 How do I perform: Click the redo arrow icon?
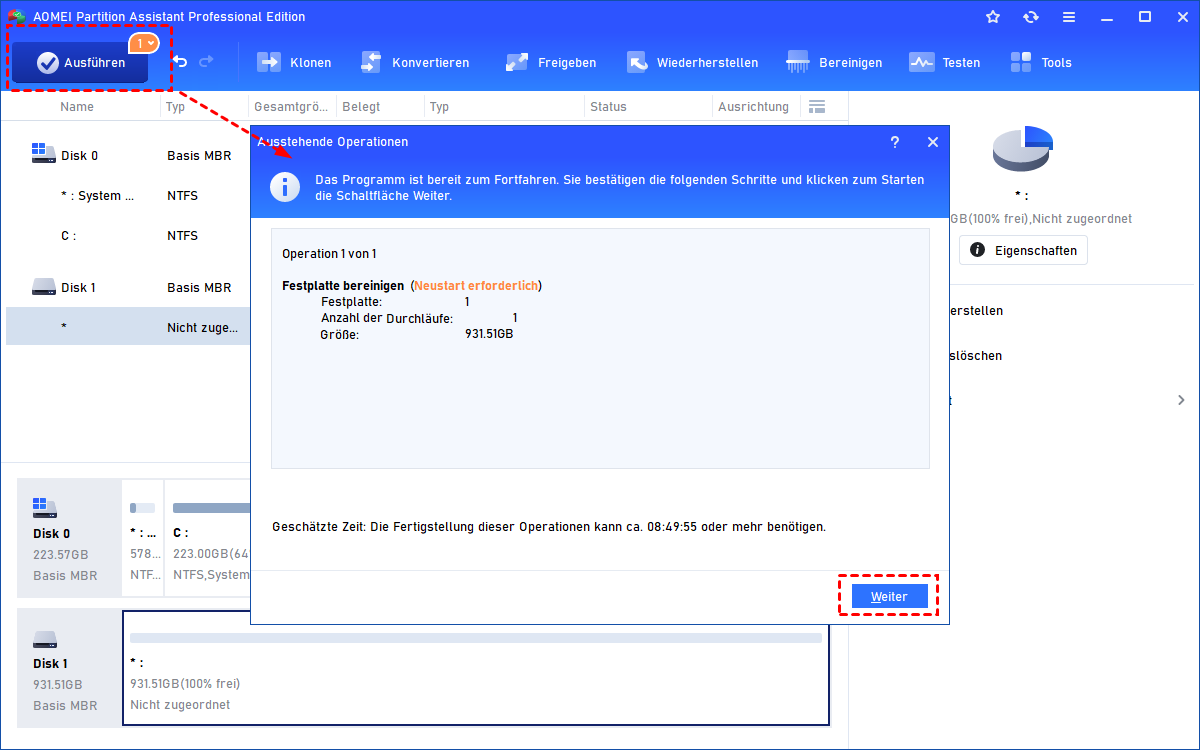click(x=207, y=62)
